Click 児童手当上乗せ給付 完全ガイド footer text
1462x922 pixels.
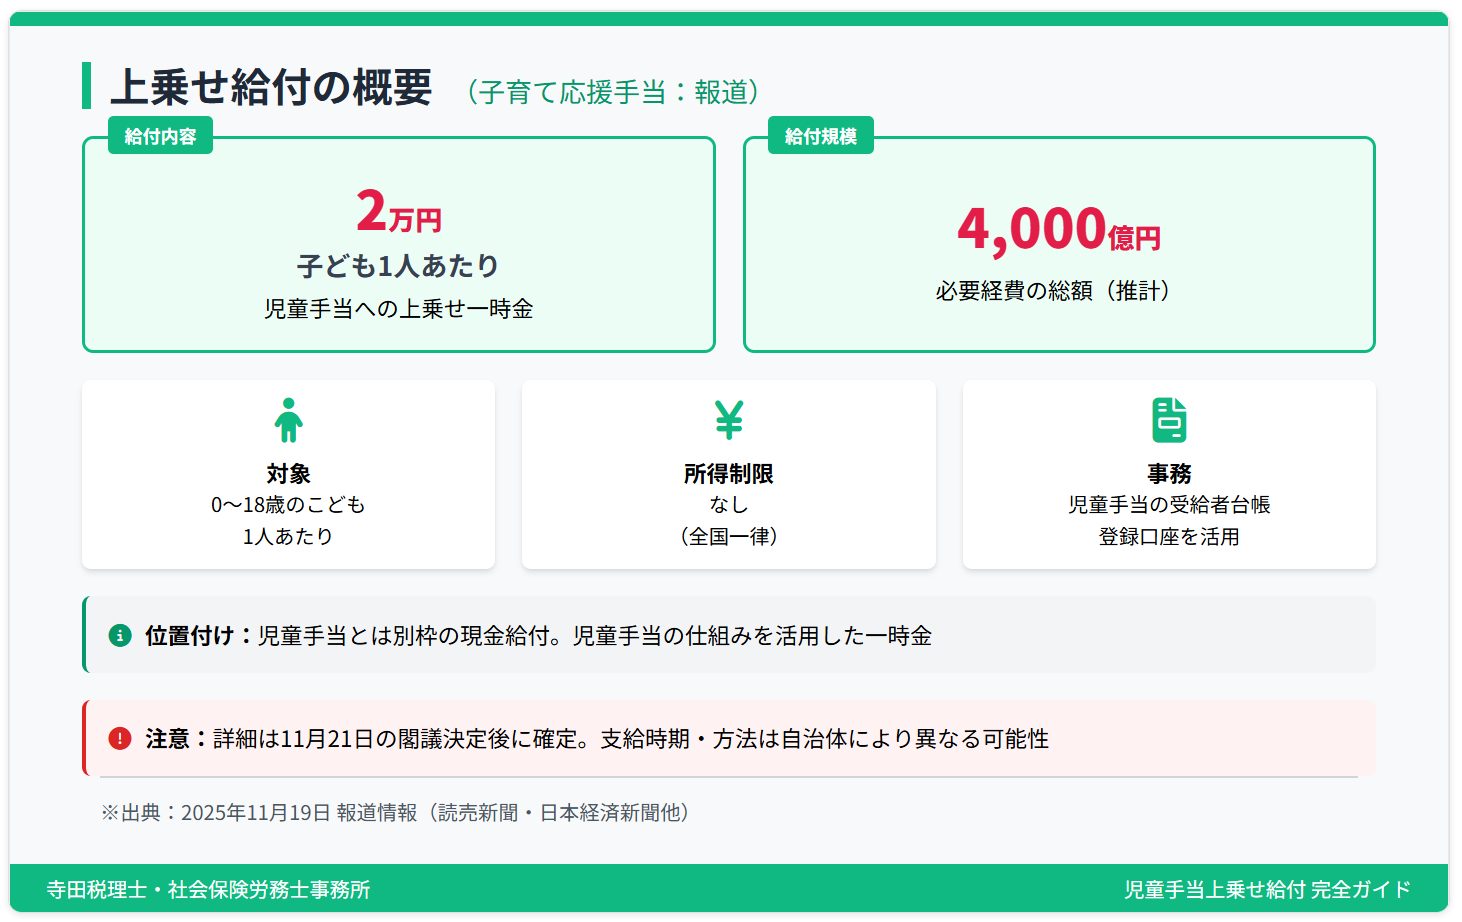point(1267,890)
